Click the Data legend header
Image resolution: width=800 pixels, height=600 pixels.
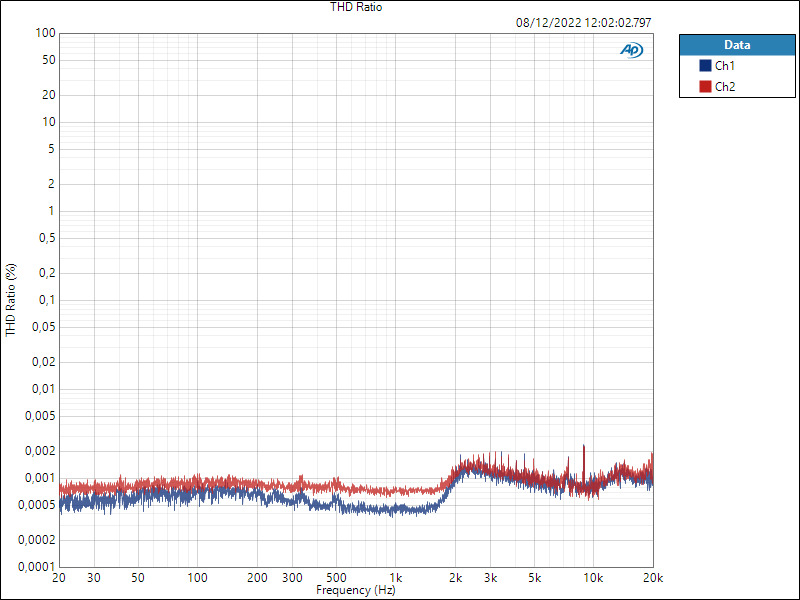[737, 45]
